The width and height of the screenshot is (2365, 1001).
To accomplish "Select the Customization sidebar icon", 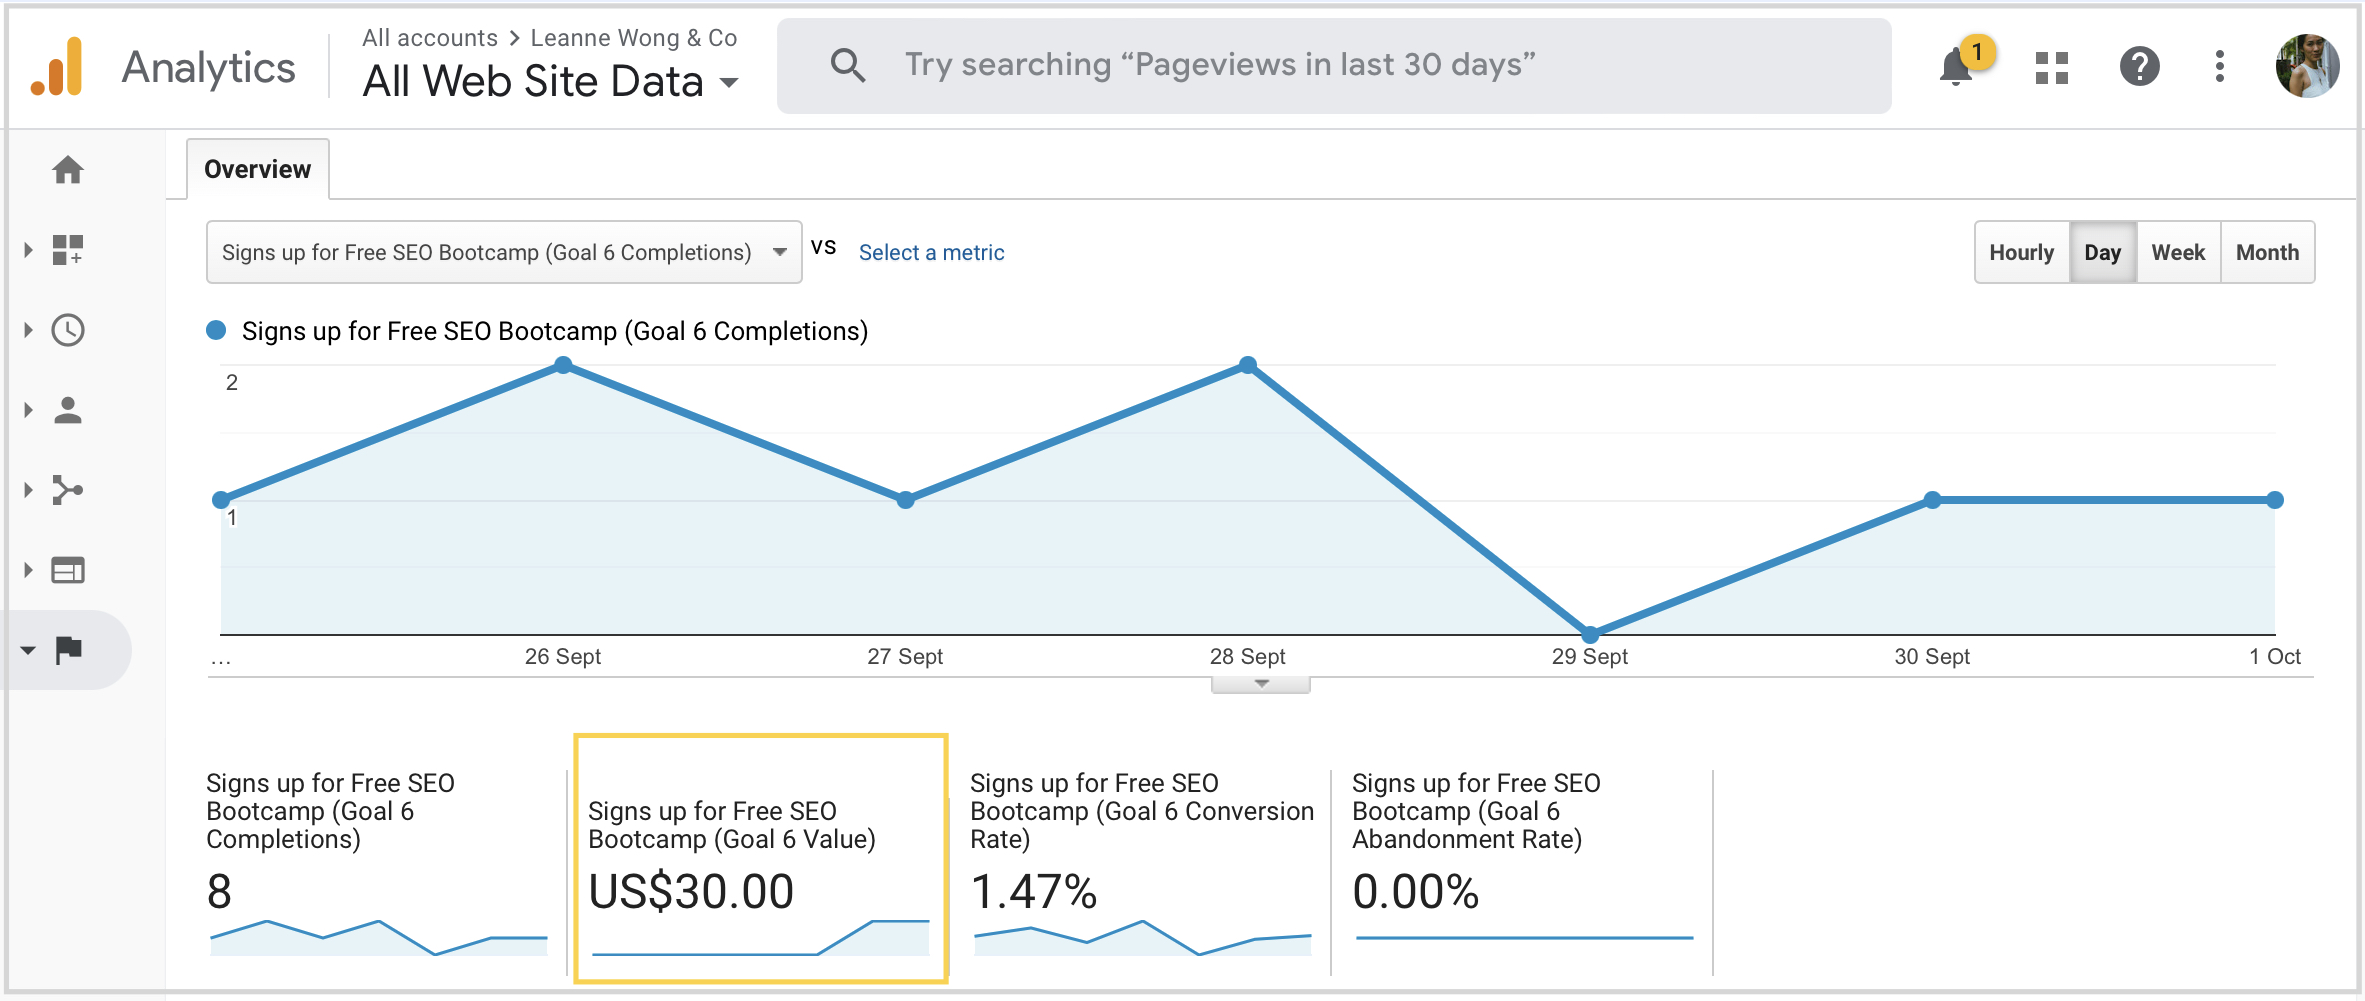I will pyautogui.click(x=67, y=251).
